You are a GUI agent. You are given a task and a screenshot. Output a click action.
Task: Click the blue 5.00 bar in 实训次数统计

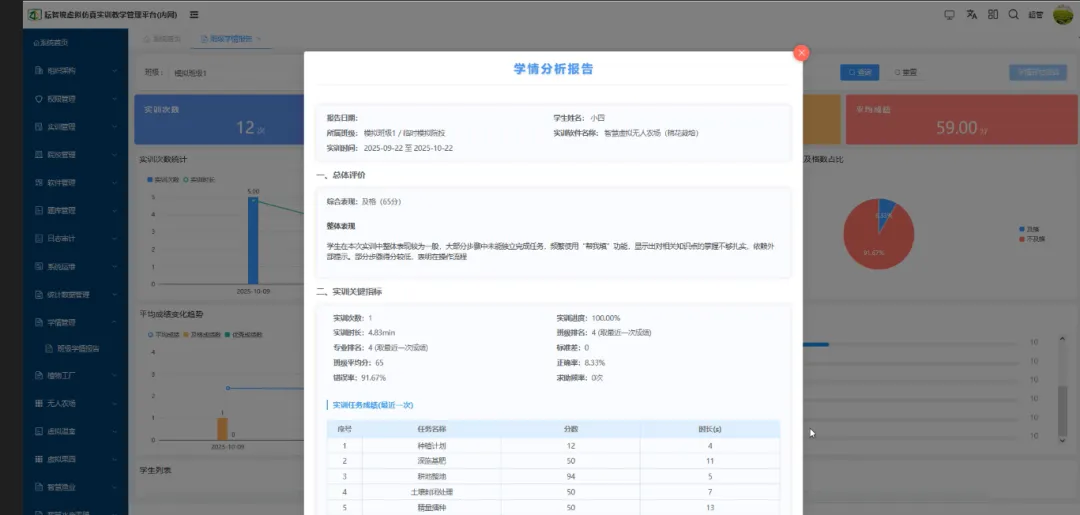point(253,240)
